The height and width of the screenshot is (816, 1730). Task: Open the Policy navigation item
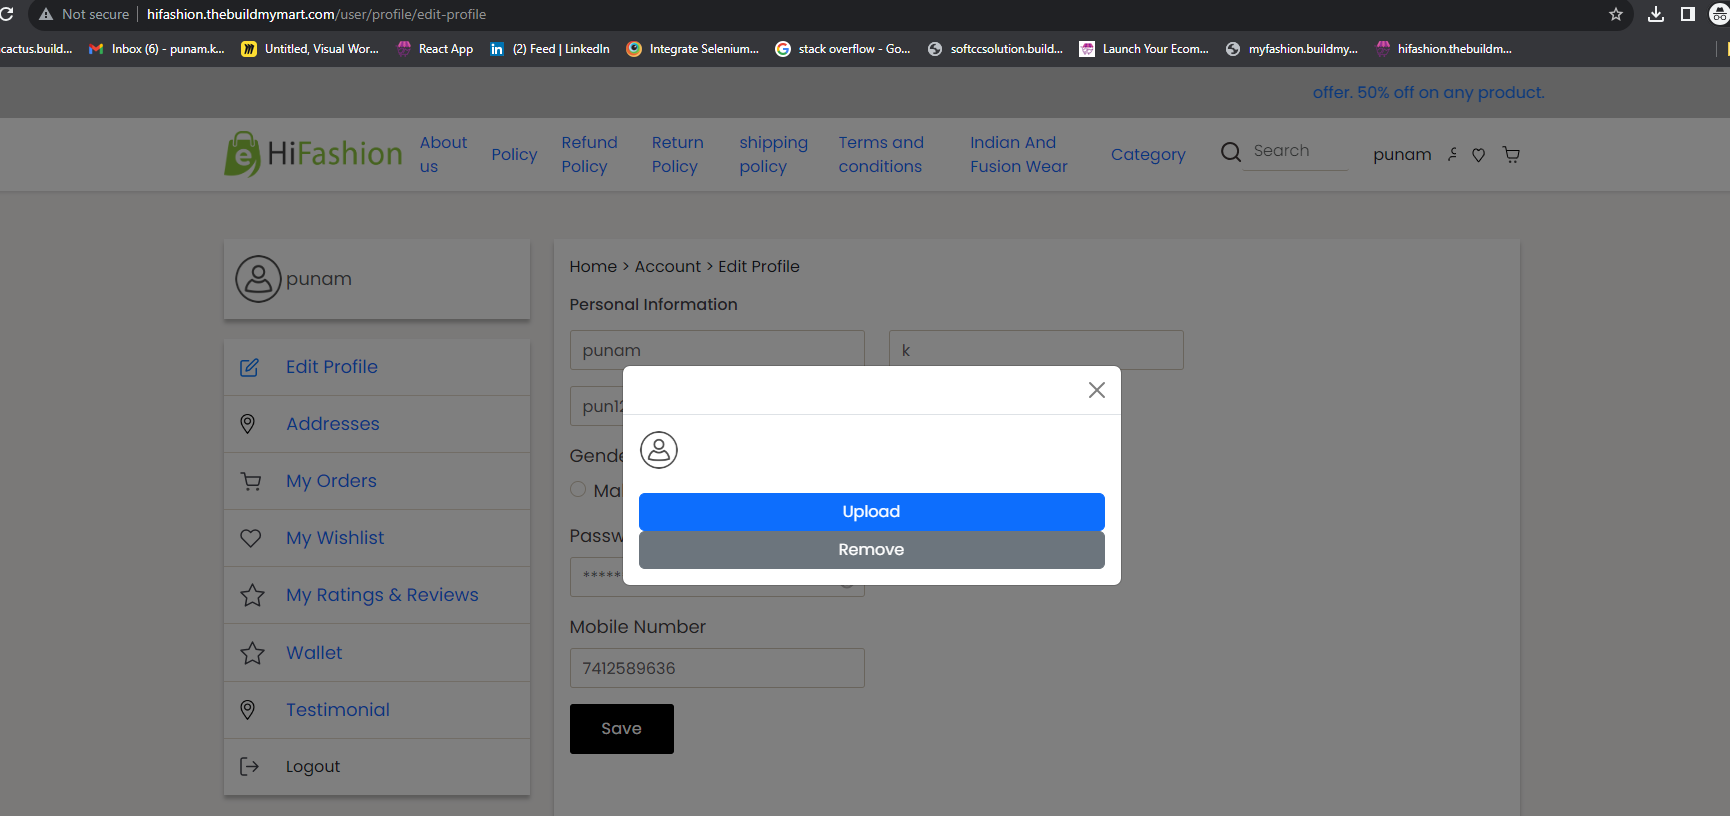[514, 155]
